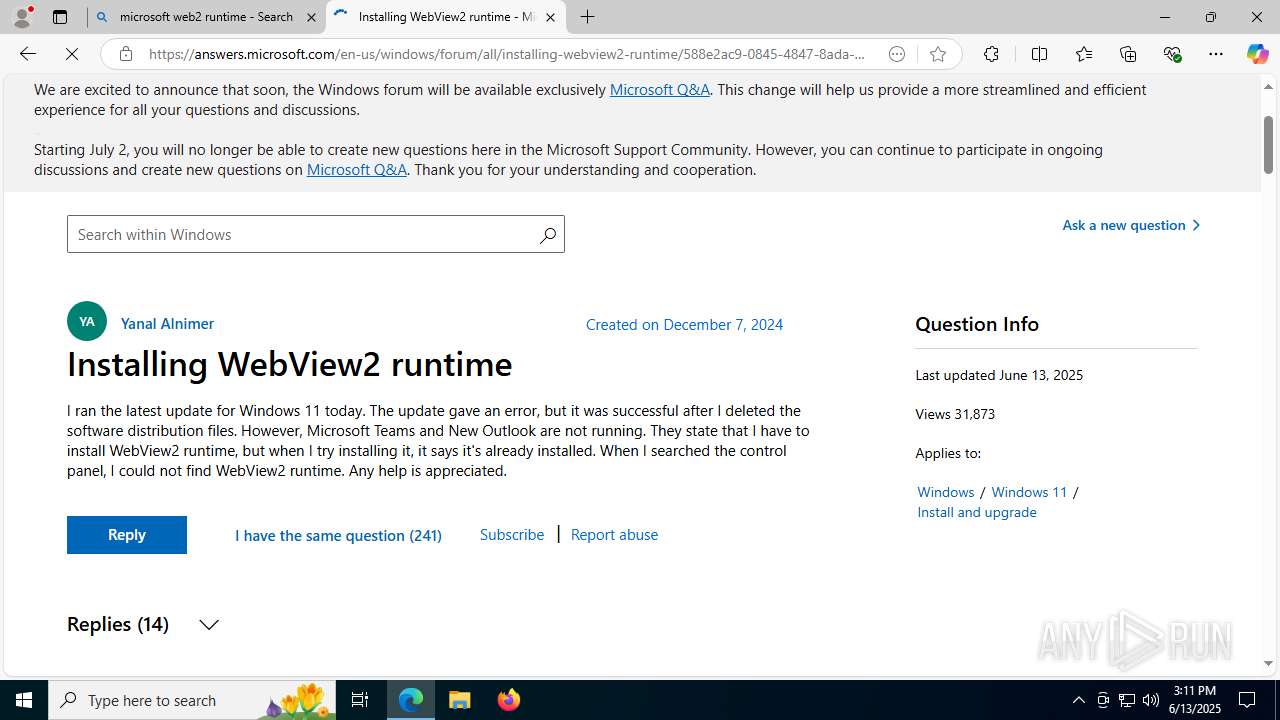1280x720 pixels.
Task: Open Browser essentials icon
Action: (1172, 54)
